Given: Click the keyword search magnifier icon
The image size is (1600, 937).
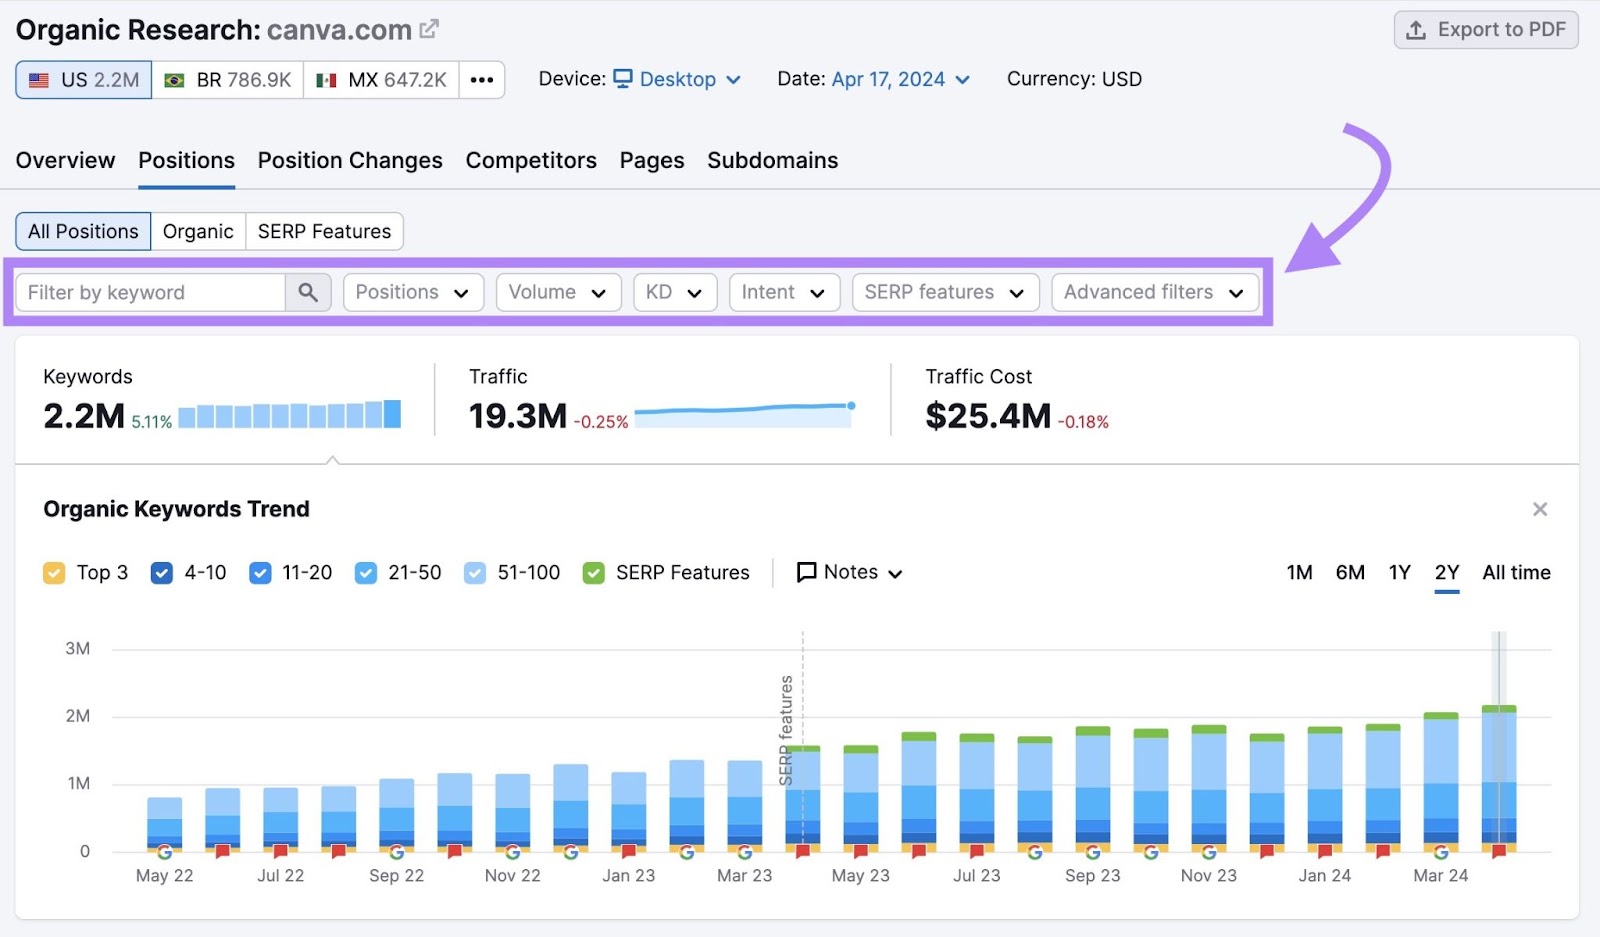Looking at the screenshot, I should [308, 292].
